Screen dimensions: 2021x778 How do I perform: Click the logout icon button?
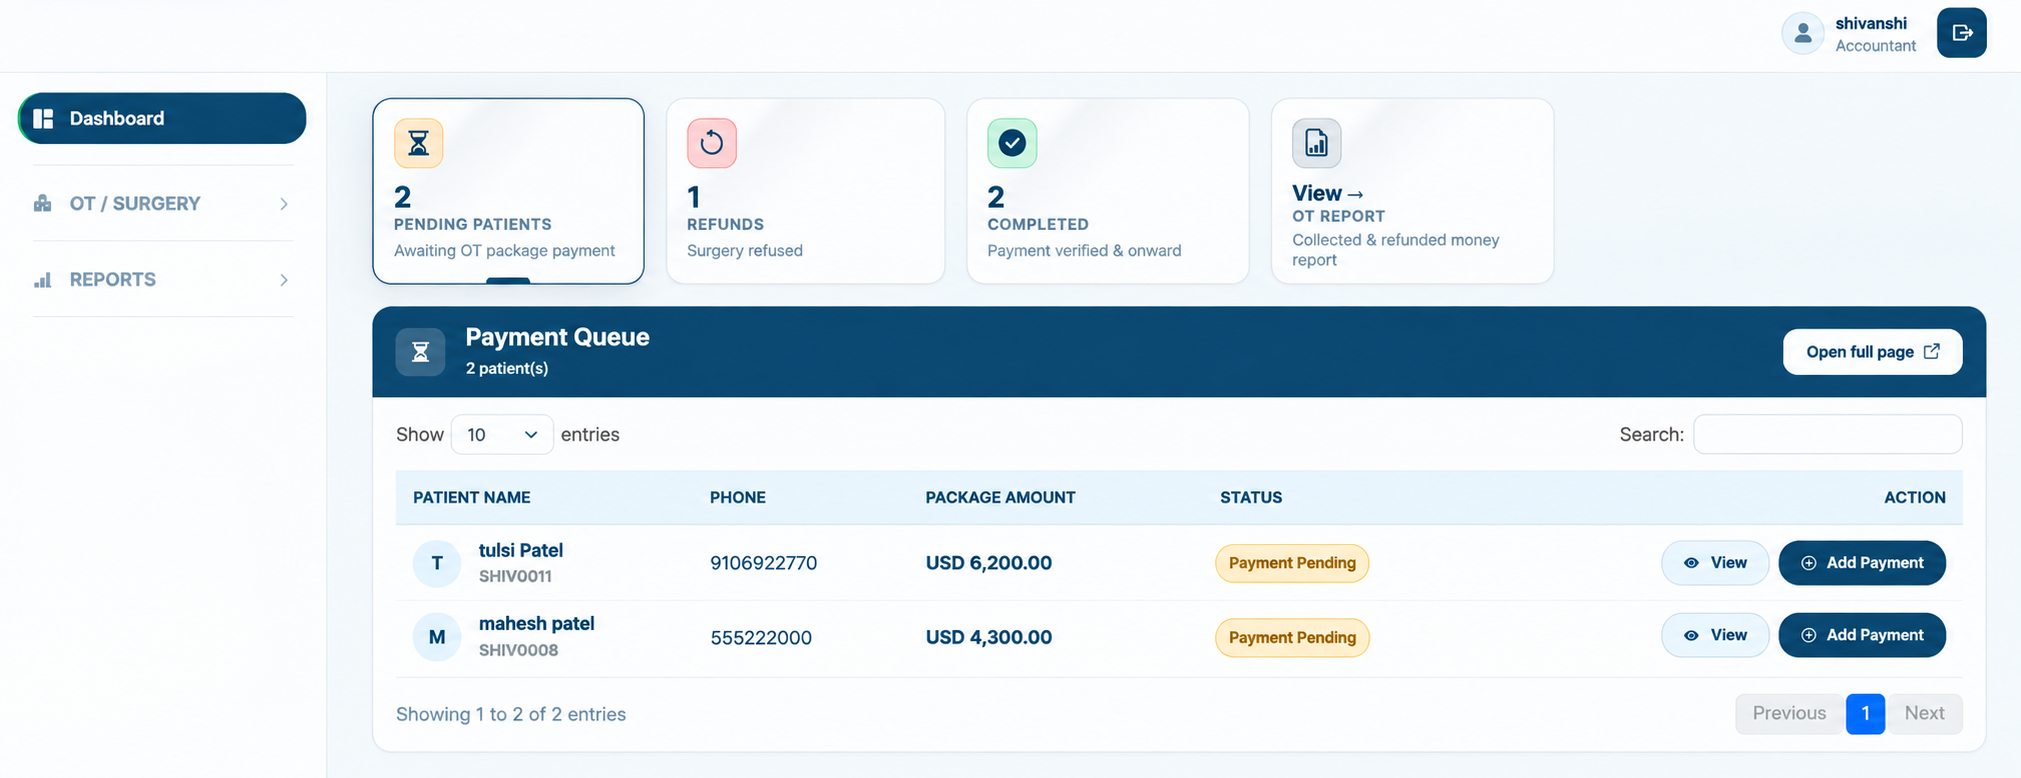point(1961,33)
